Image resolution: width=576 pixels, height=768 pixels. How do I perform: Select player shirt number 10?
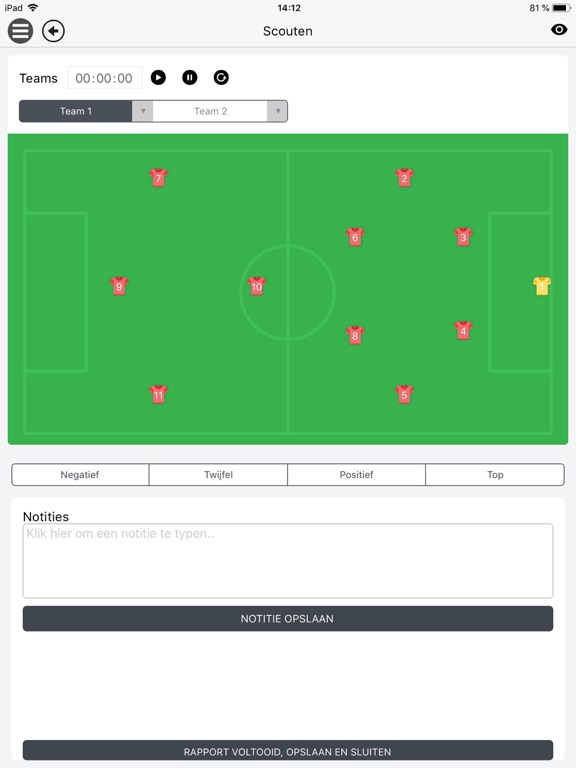click(257, 287)
